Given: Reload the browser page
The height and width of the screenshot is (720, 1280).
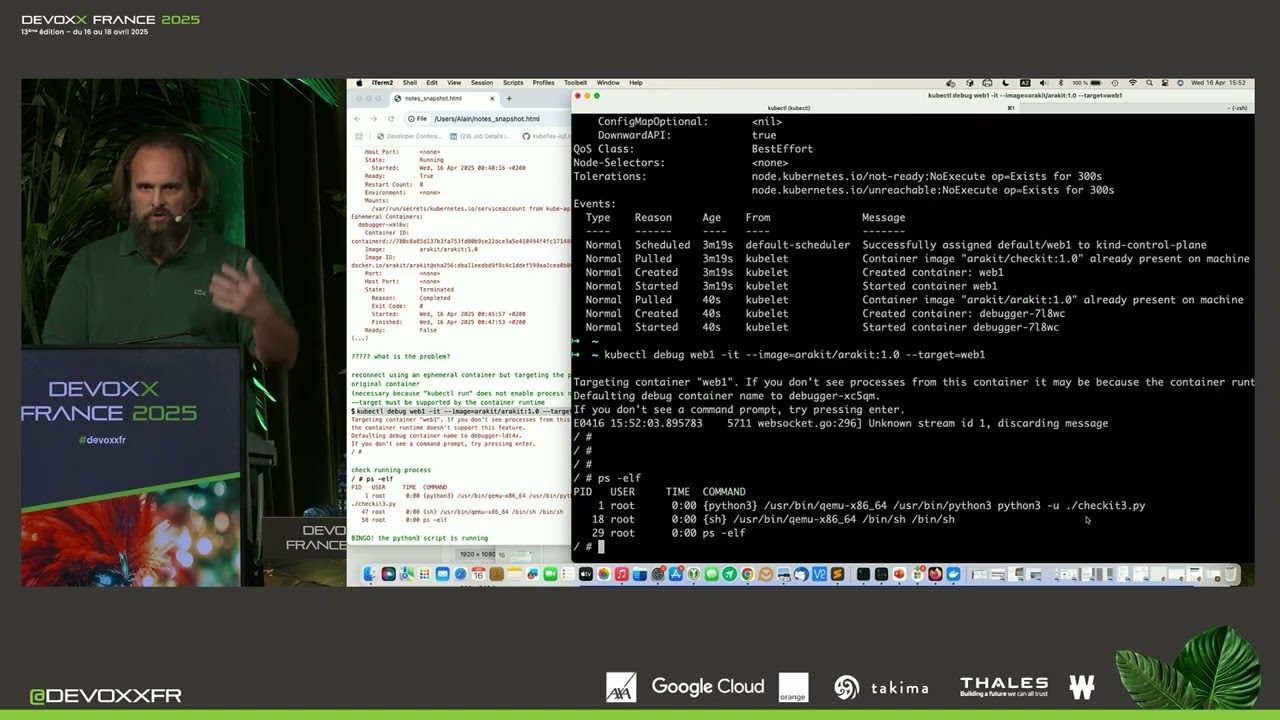Looking at the screenshot, I should [x=391, y=119].
